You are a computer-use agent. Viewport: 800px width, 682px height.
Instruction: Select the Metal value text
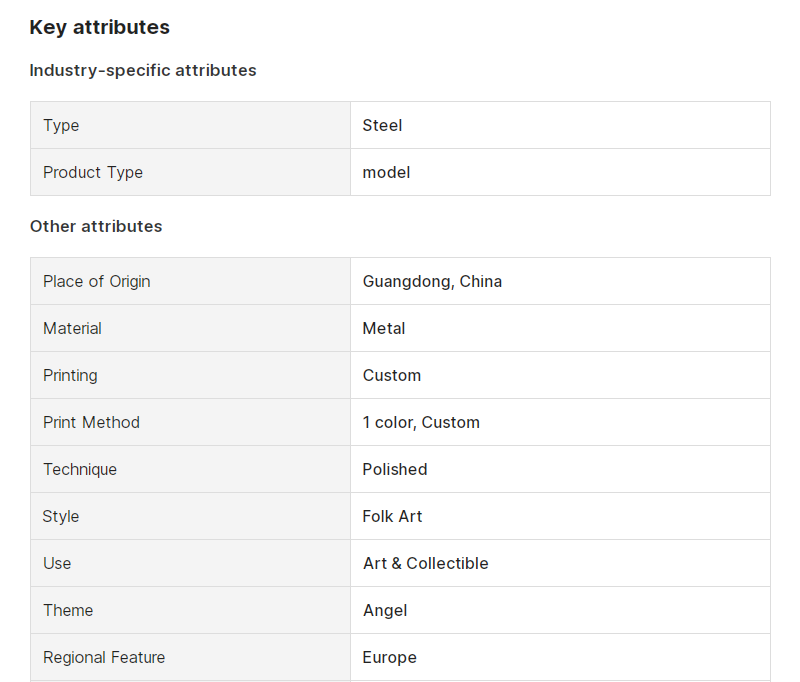(x=384, y=329)
